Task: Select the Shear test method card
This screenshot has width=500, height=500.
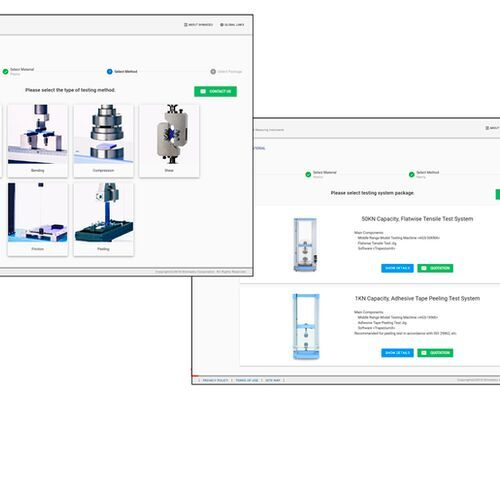Action: click(169, 140)
